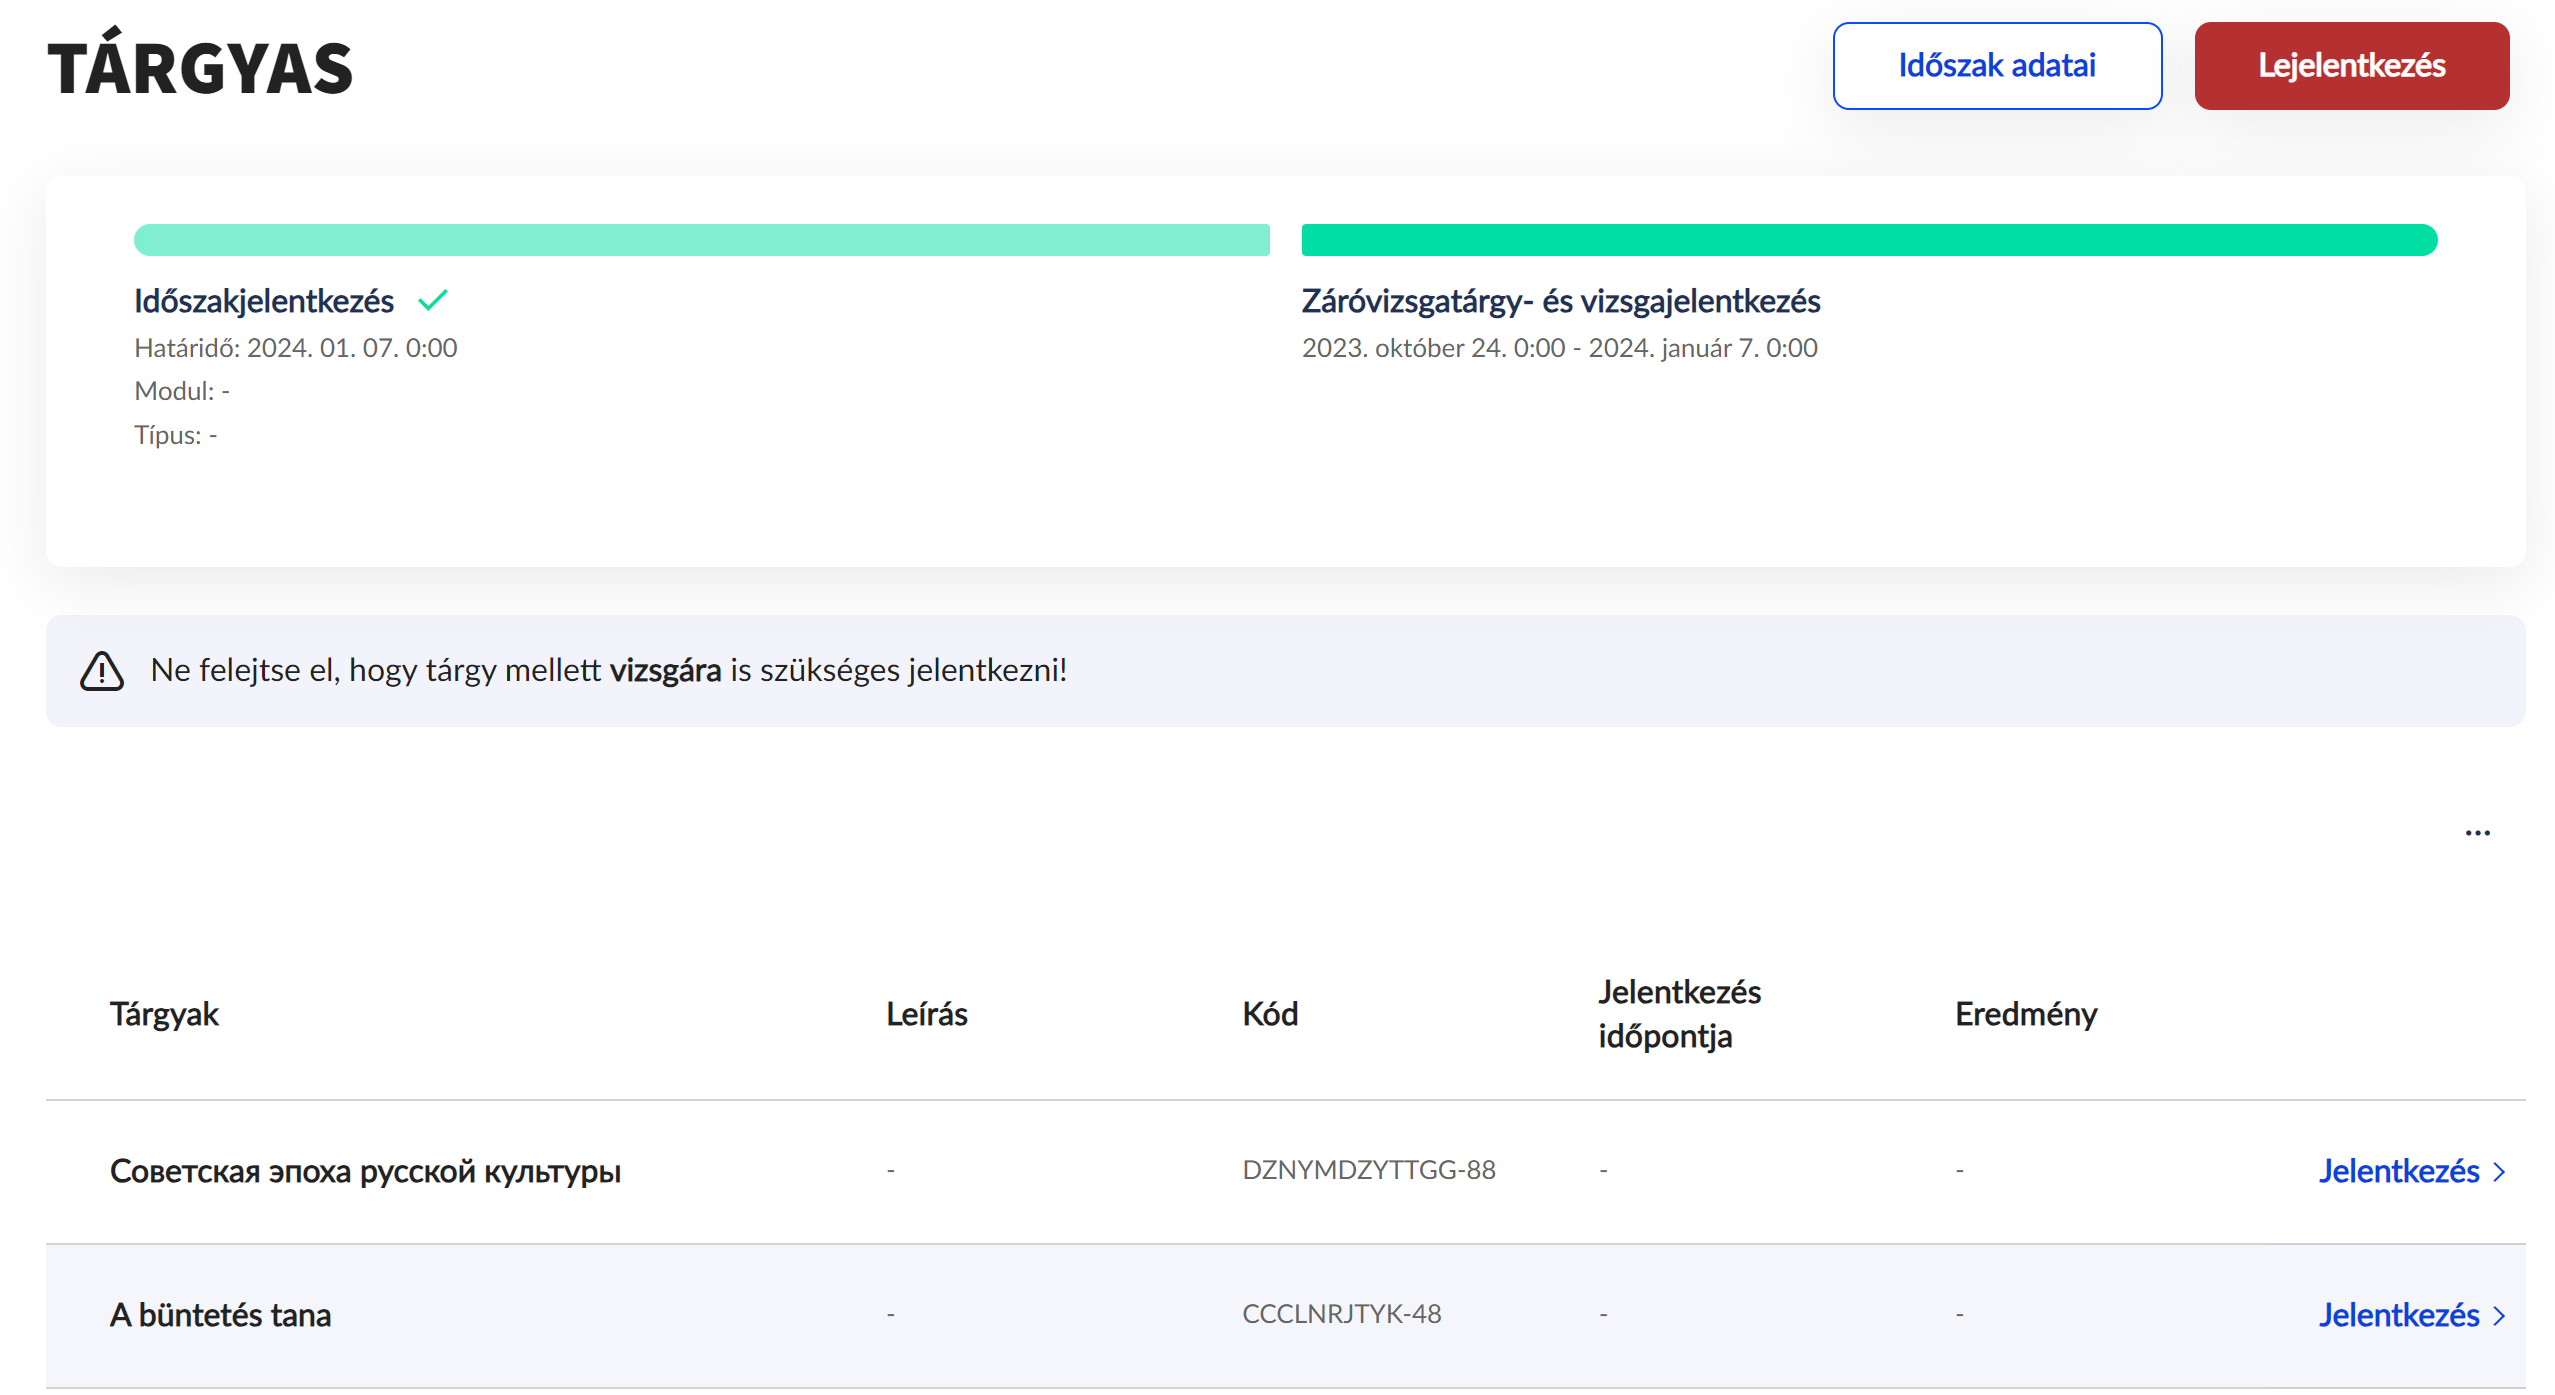The width and height of the screenshot is (2555, 1395).
Task: Click the warning triangle icon
Action: coord(102,671)
